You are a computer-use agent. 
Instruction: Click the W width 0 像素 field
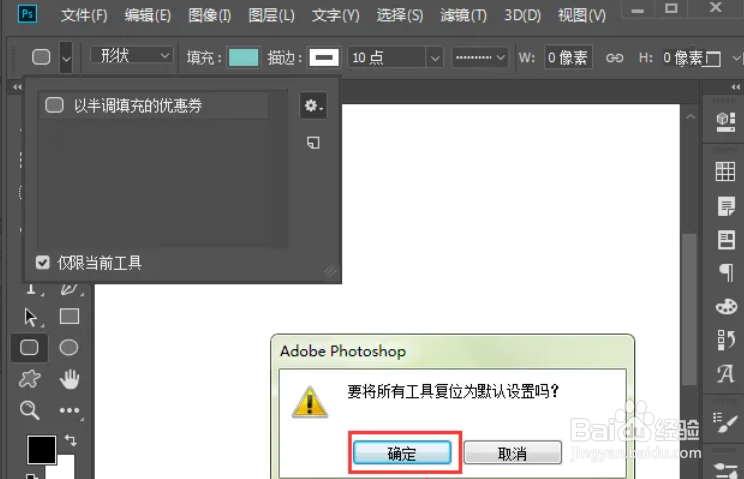(568, 58)
